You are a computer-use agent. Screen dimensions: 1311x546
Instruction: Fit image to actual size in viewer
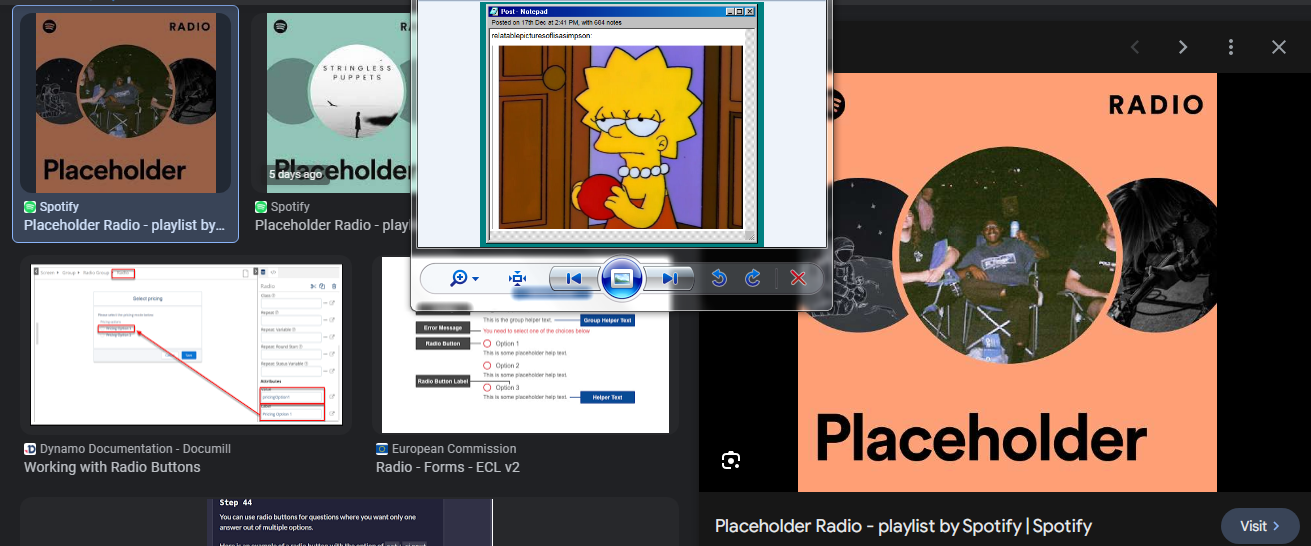tap(517, 279)
